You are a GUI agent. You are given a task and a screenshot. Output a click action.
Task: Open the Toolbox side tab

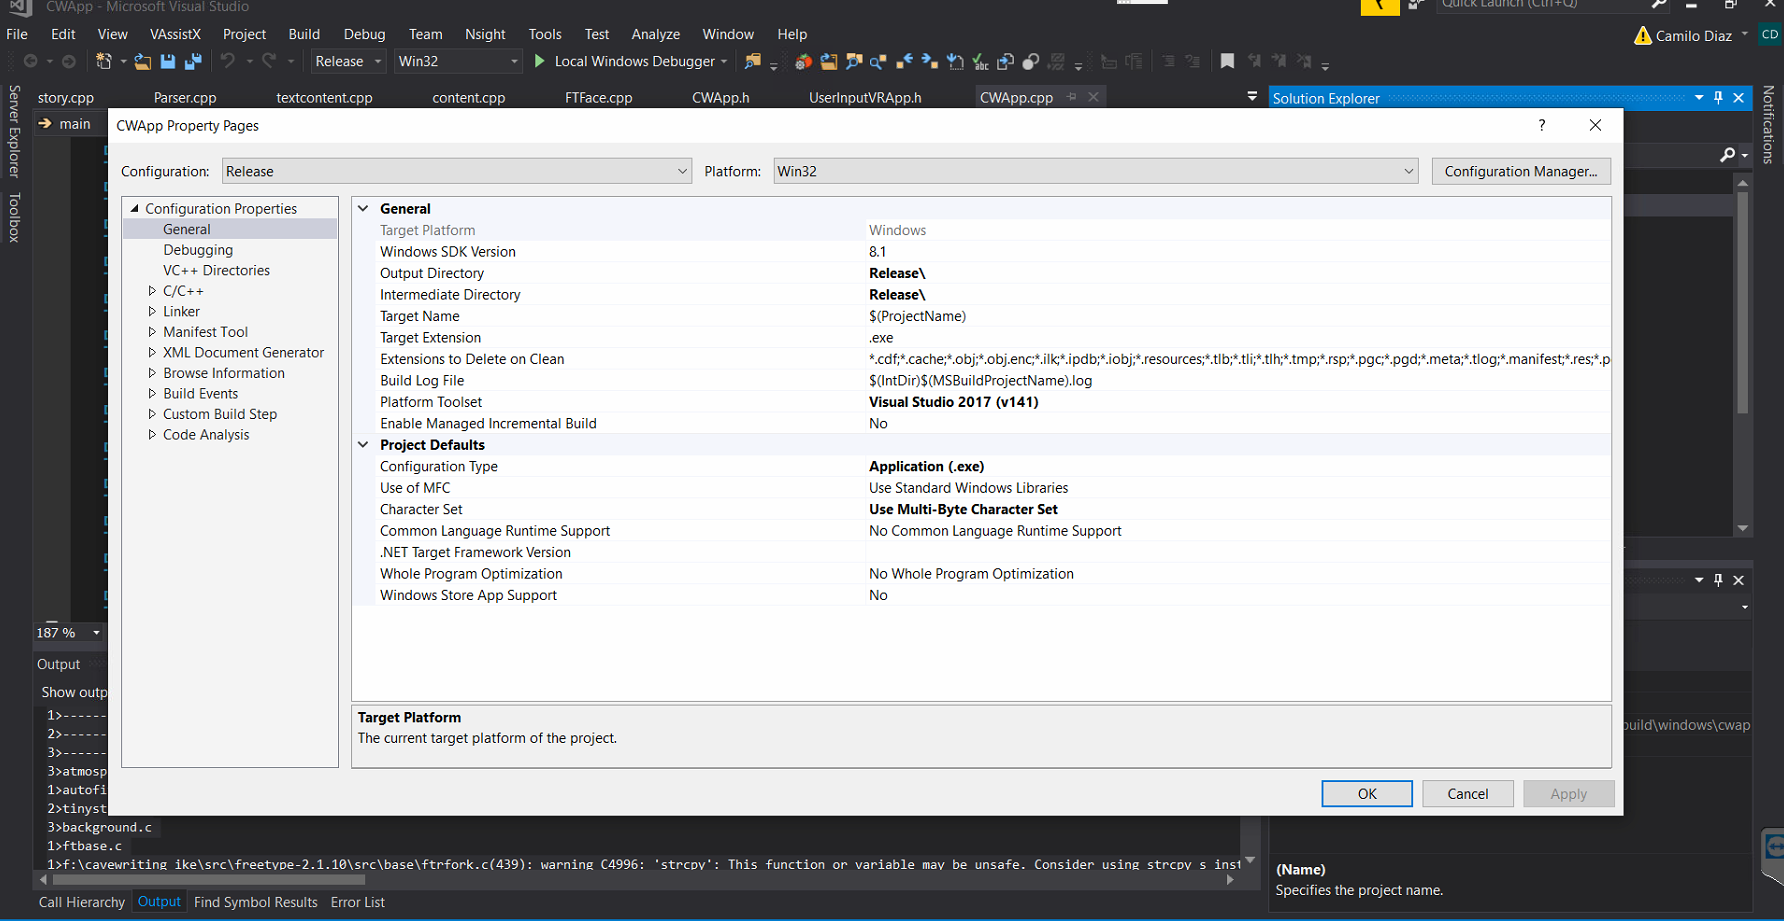coord(14,217)
